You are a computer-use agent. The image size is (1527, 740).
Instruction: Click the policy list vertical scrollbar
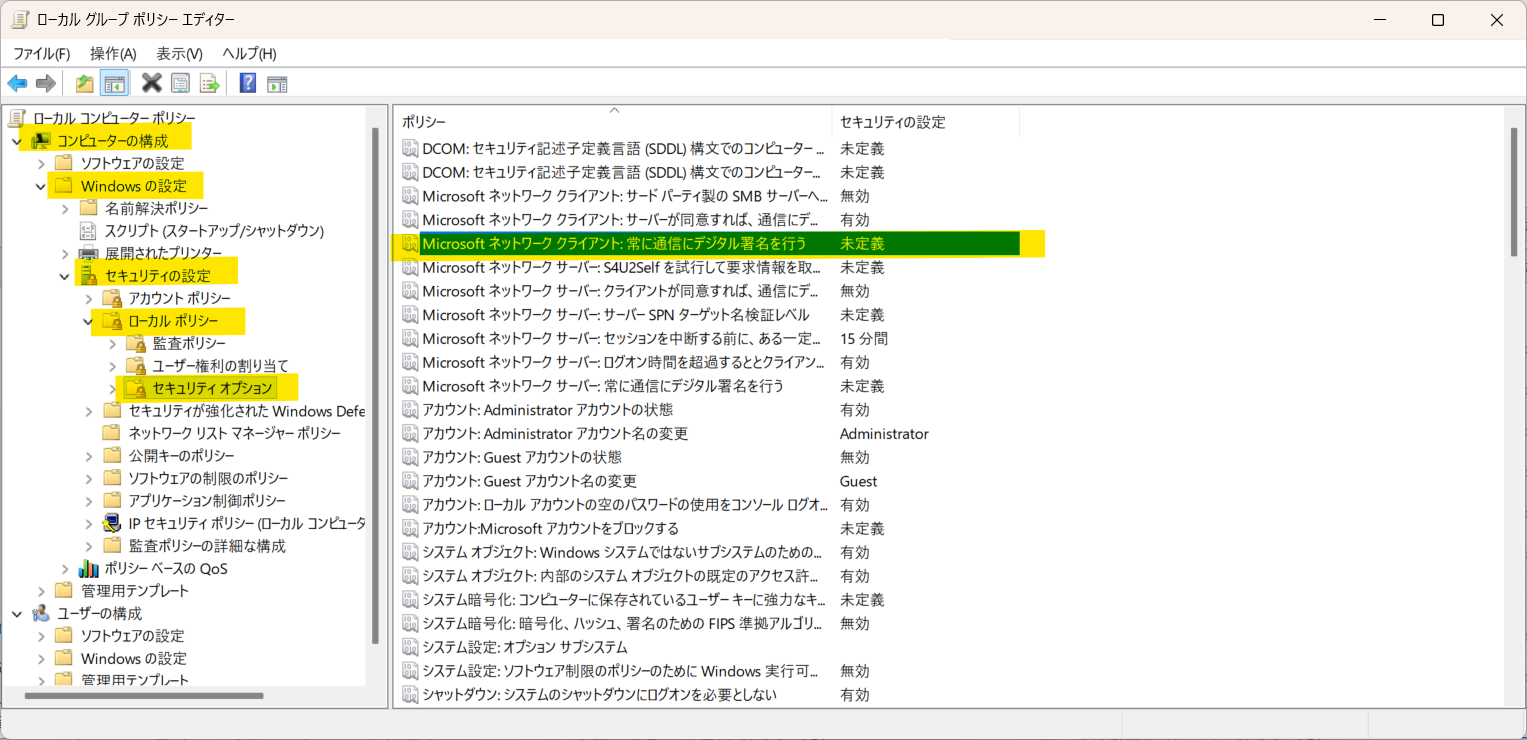(x=1513, y=400)
